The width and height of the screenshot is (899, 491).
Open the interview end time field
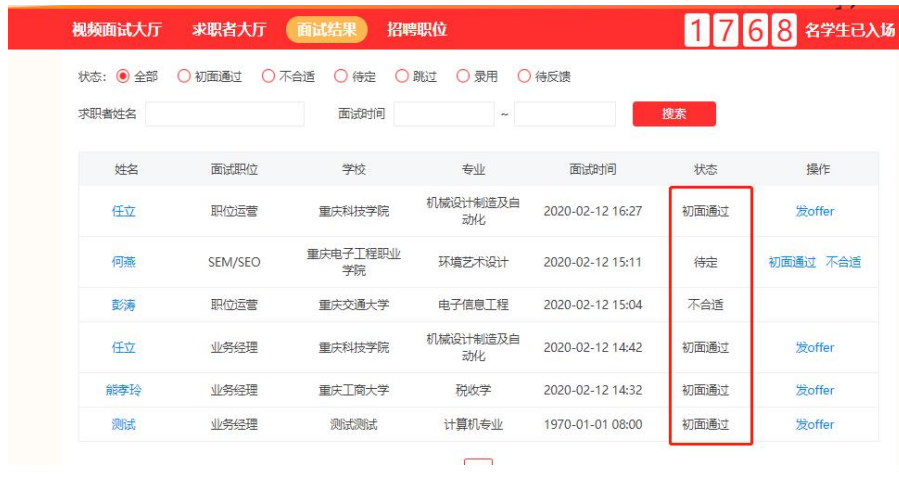tap(564, 114)
